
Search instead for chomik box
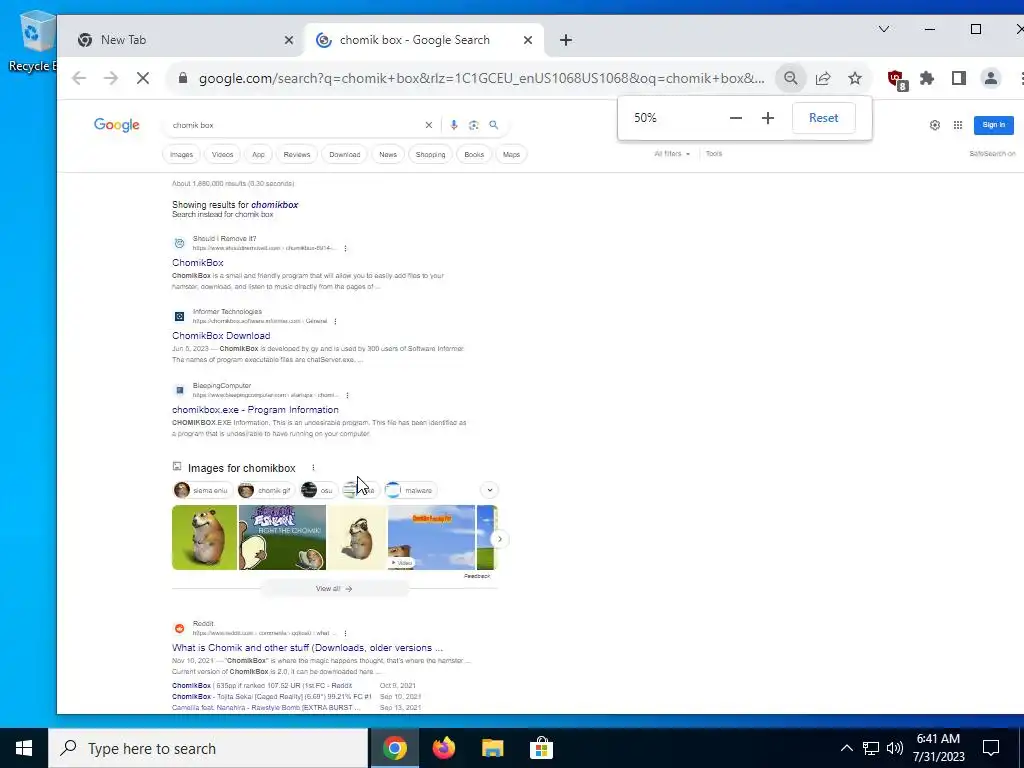pos(223,215)
